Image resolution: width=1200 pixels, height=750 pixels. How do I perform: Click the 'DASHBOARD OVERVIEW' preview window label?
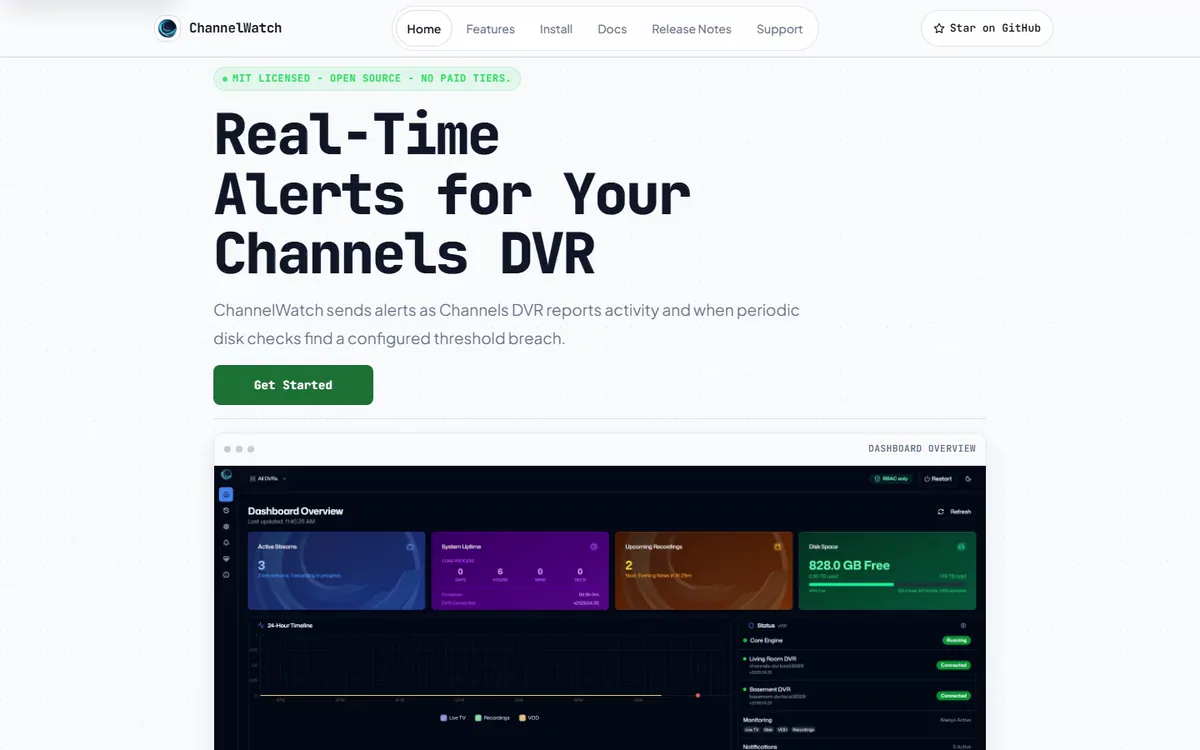coord(922,449)
